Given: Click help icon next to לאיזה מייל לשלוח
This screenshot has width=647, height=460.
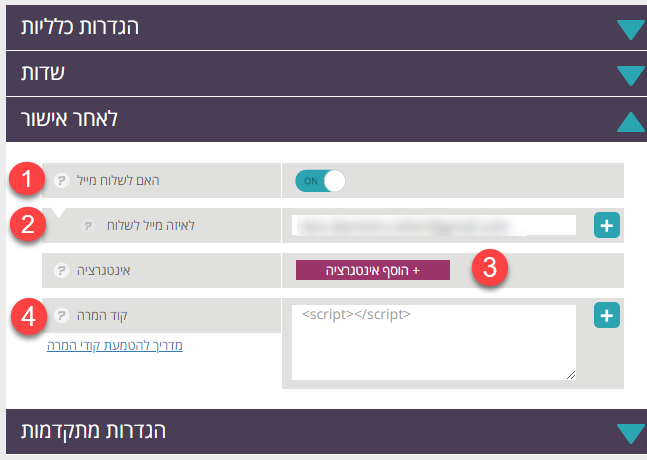Looking at the screenshot, I should [x=88, y=225].
